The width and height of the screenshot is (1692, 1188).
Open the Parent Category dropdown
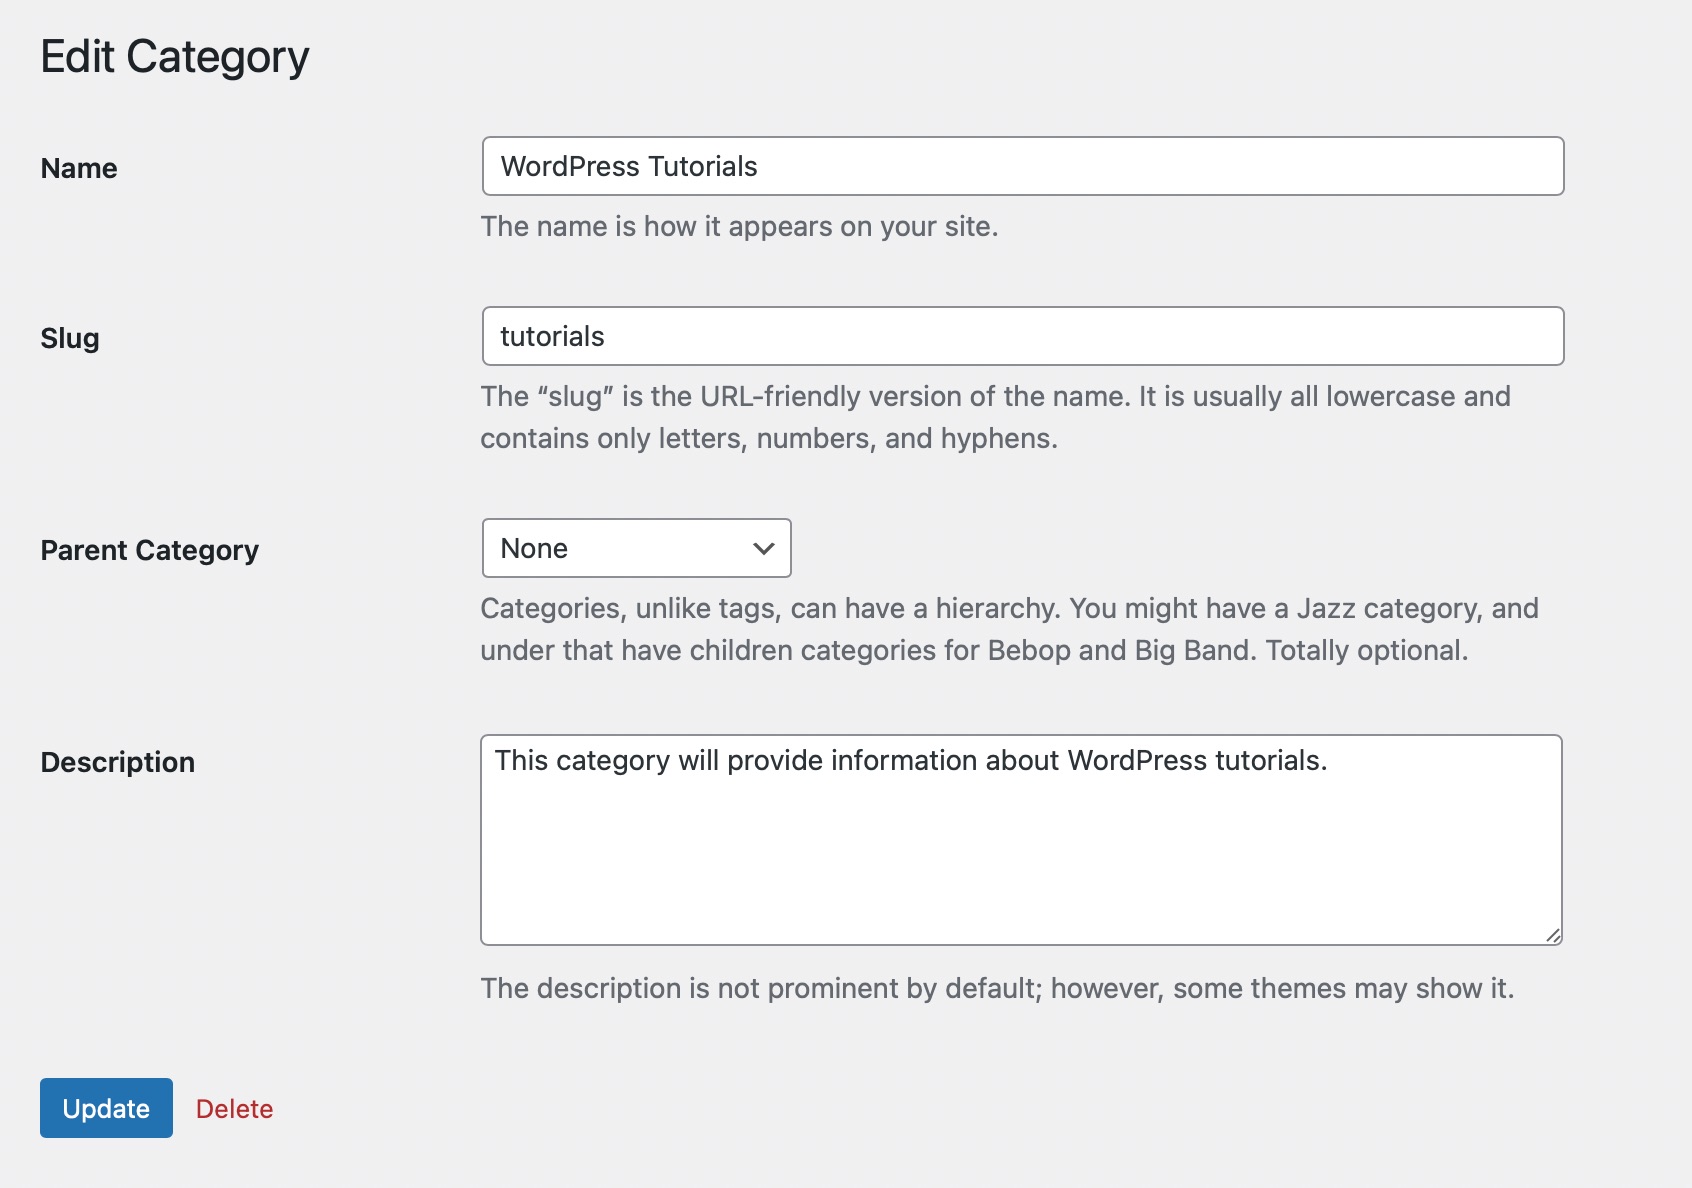tap(636, 548)
